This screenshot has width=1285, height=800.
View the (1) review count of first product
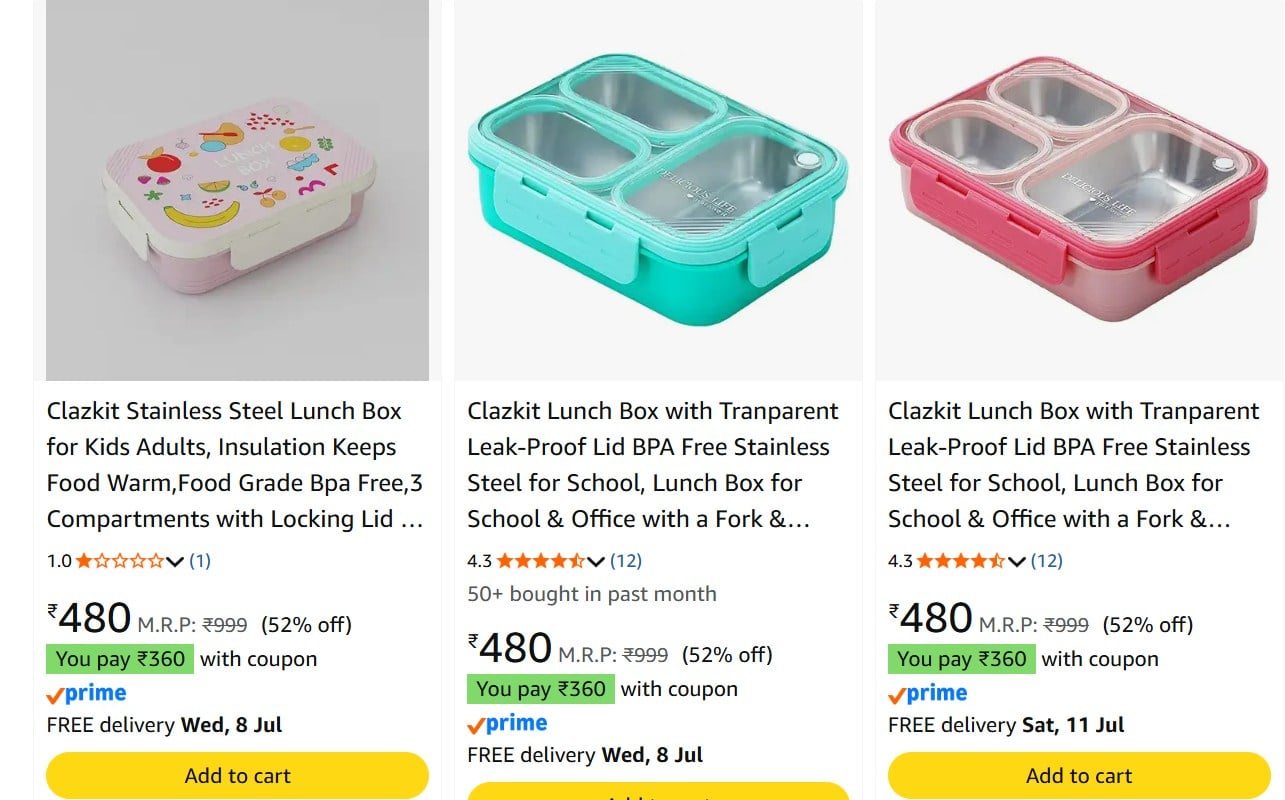pyautogui.click(x=200, y=561)
